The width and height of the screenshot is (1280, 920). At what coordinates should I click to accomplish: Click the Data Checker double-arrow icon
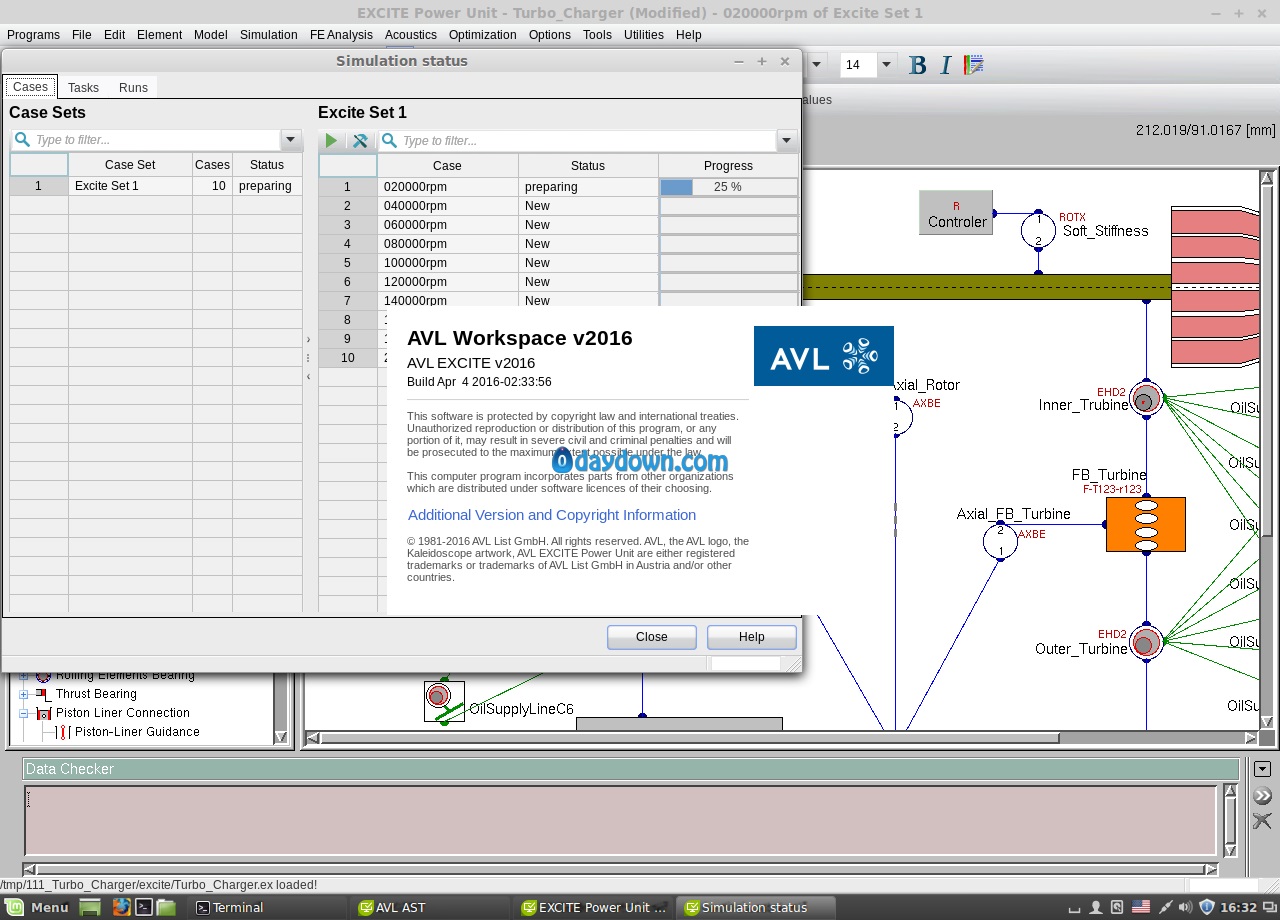point(1262,796)
